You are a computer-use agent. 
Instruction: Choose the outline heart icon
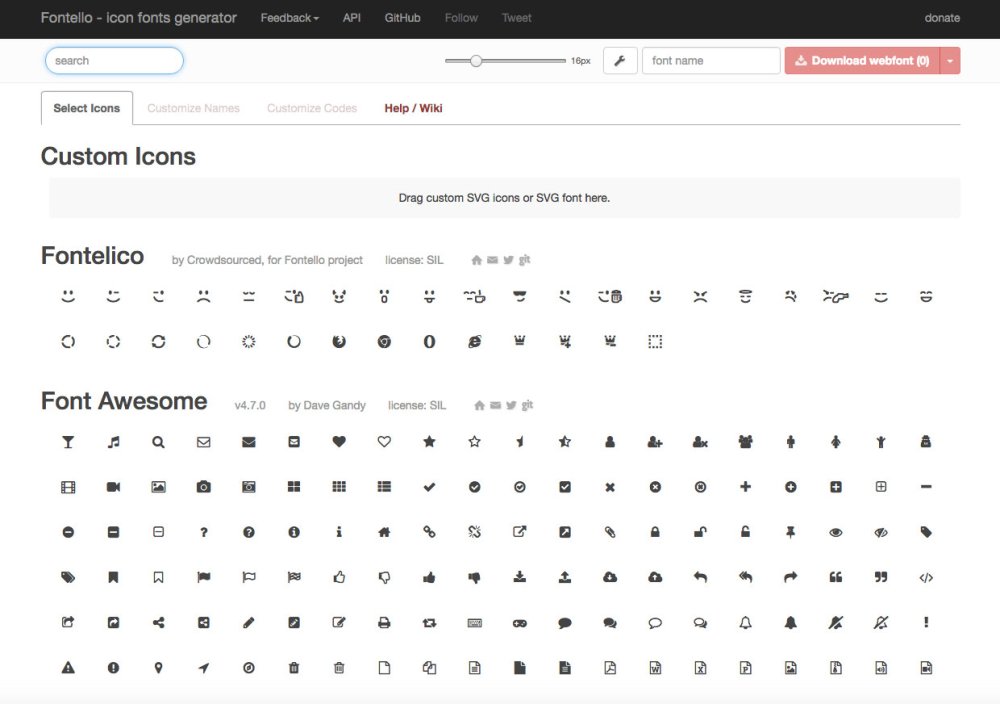tap(384, 442)
